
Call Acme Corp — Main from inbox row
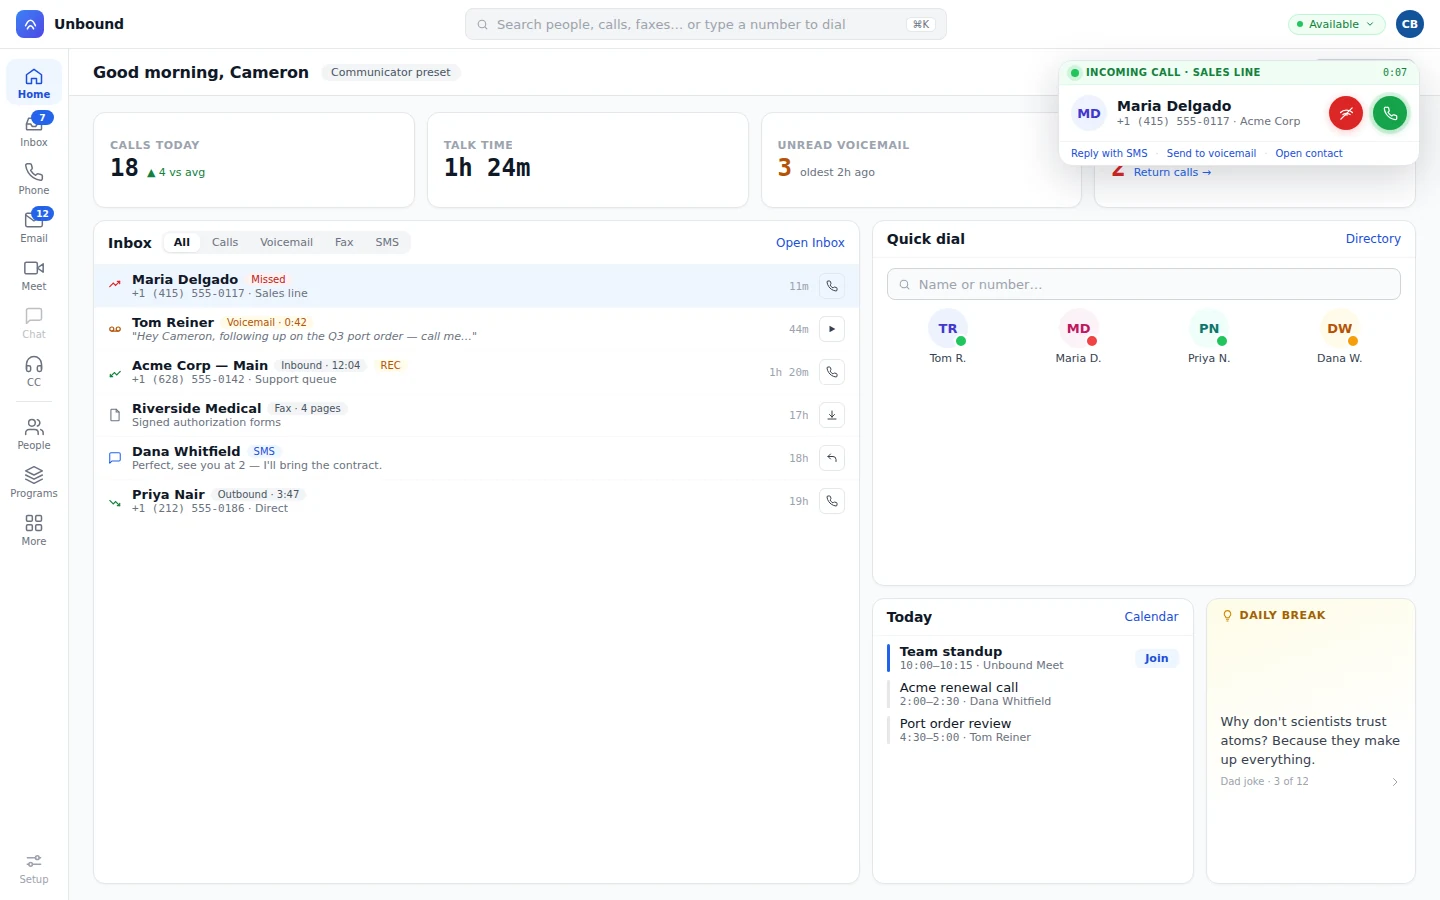click(832, 372)
